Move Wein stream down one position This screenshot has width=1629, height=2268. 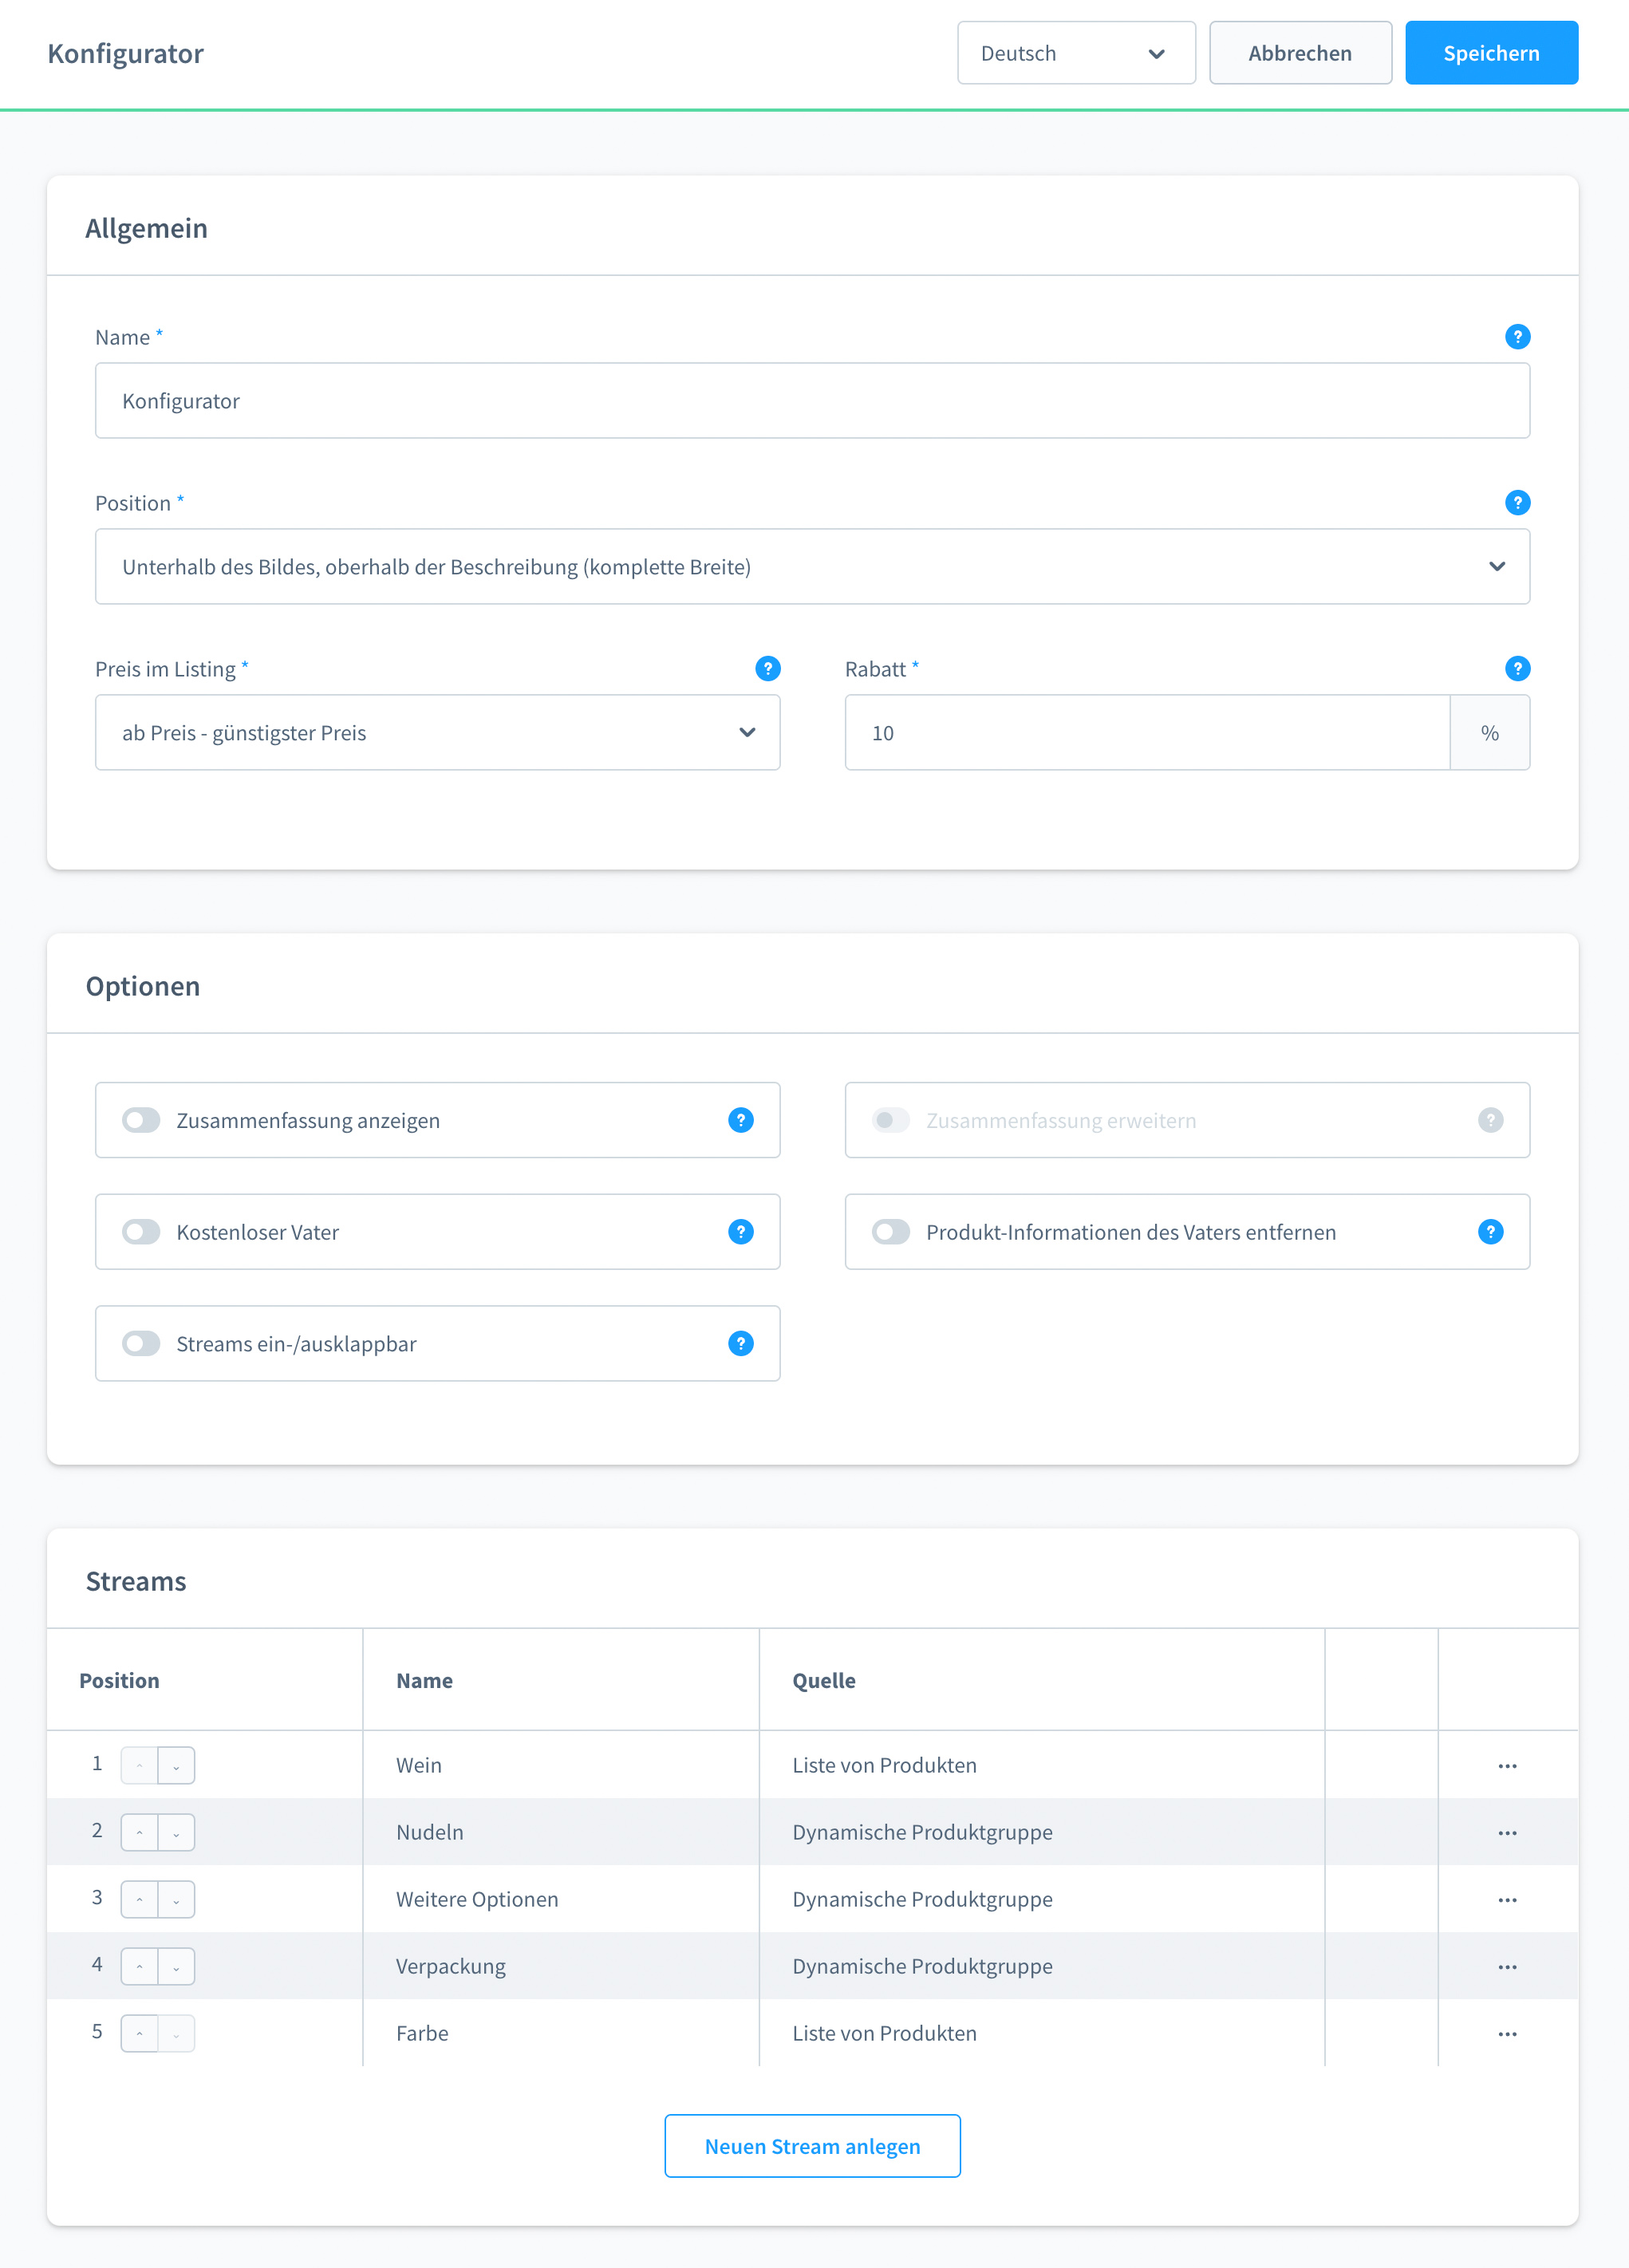pyautogui.click(x=176, y=1766)
